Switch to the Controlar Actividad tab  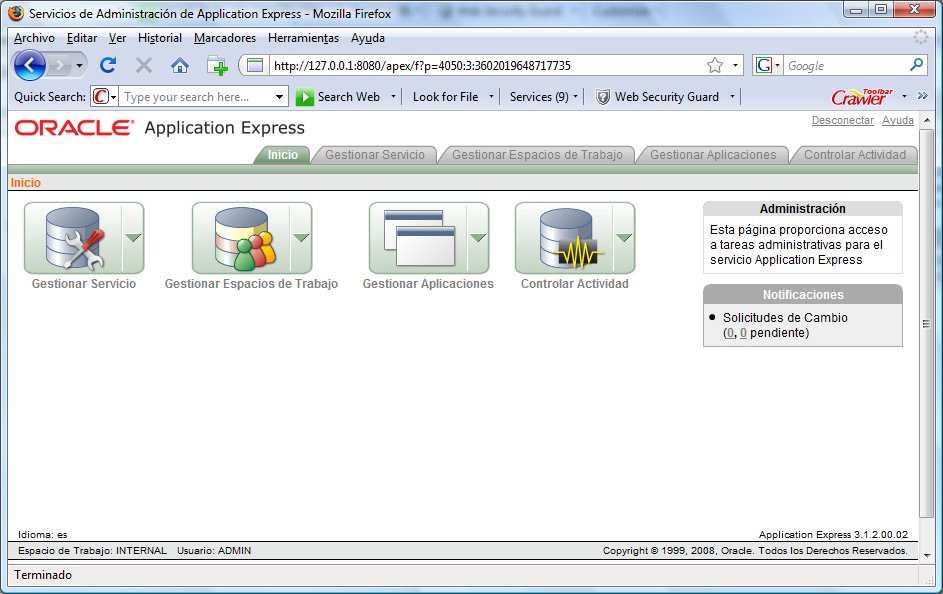855,155
